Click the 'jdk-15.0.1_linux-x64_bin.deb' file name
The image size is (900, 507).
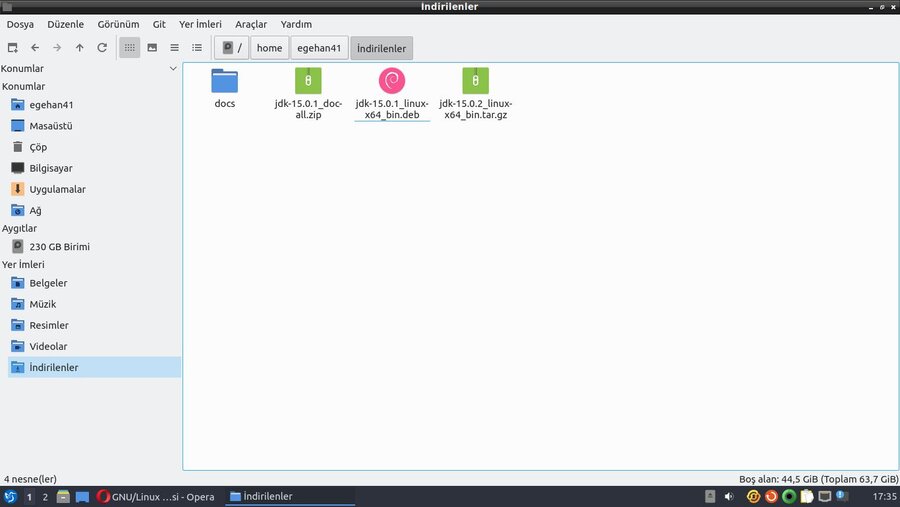click(392, 109)
